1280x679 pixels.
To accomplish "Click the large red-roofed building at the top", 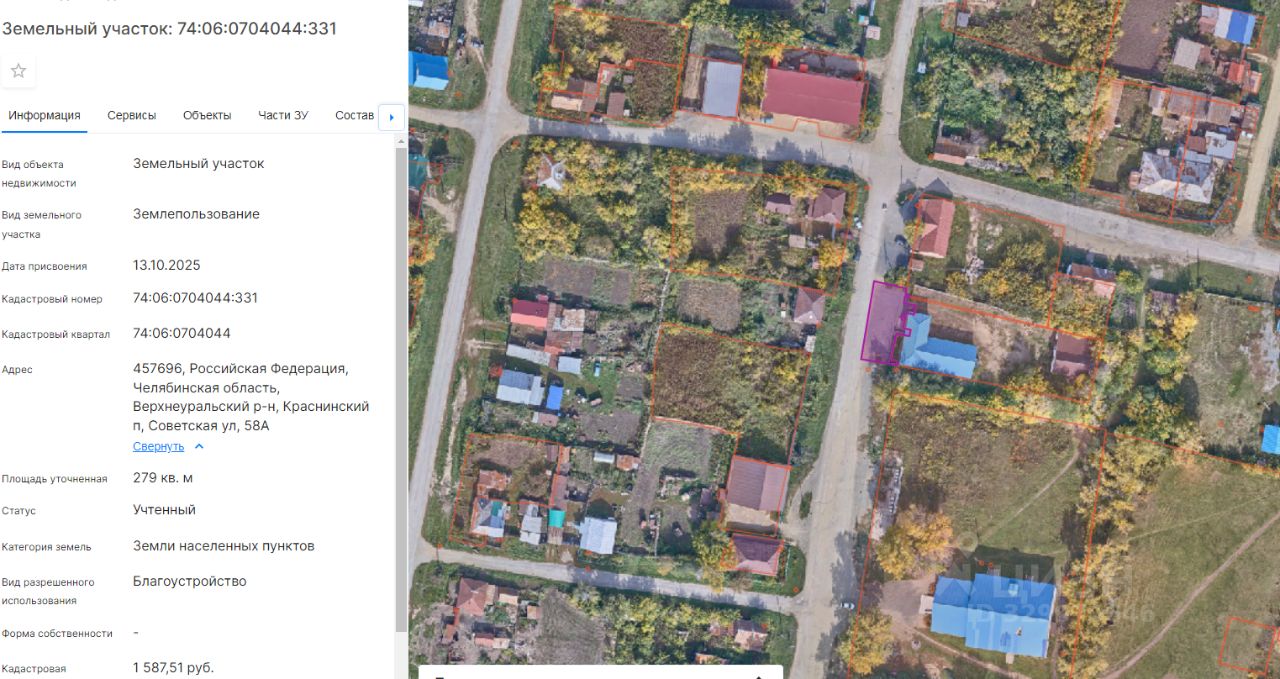I will [812, 96].
